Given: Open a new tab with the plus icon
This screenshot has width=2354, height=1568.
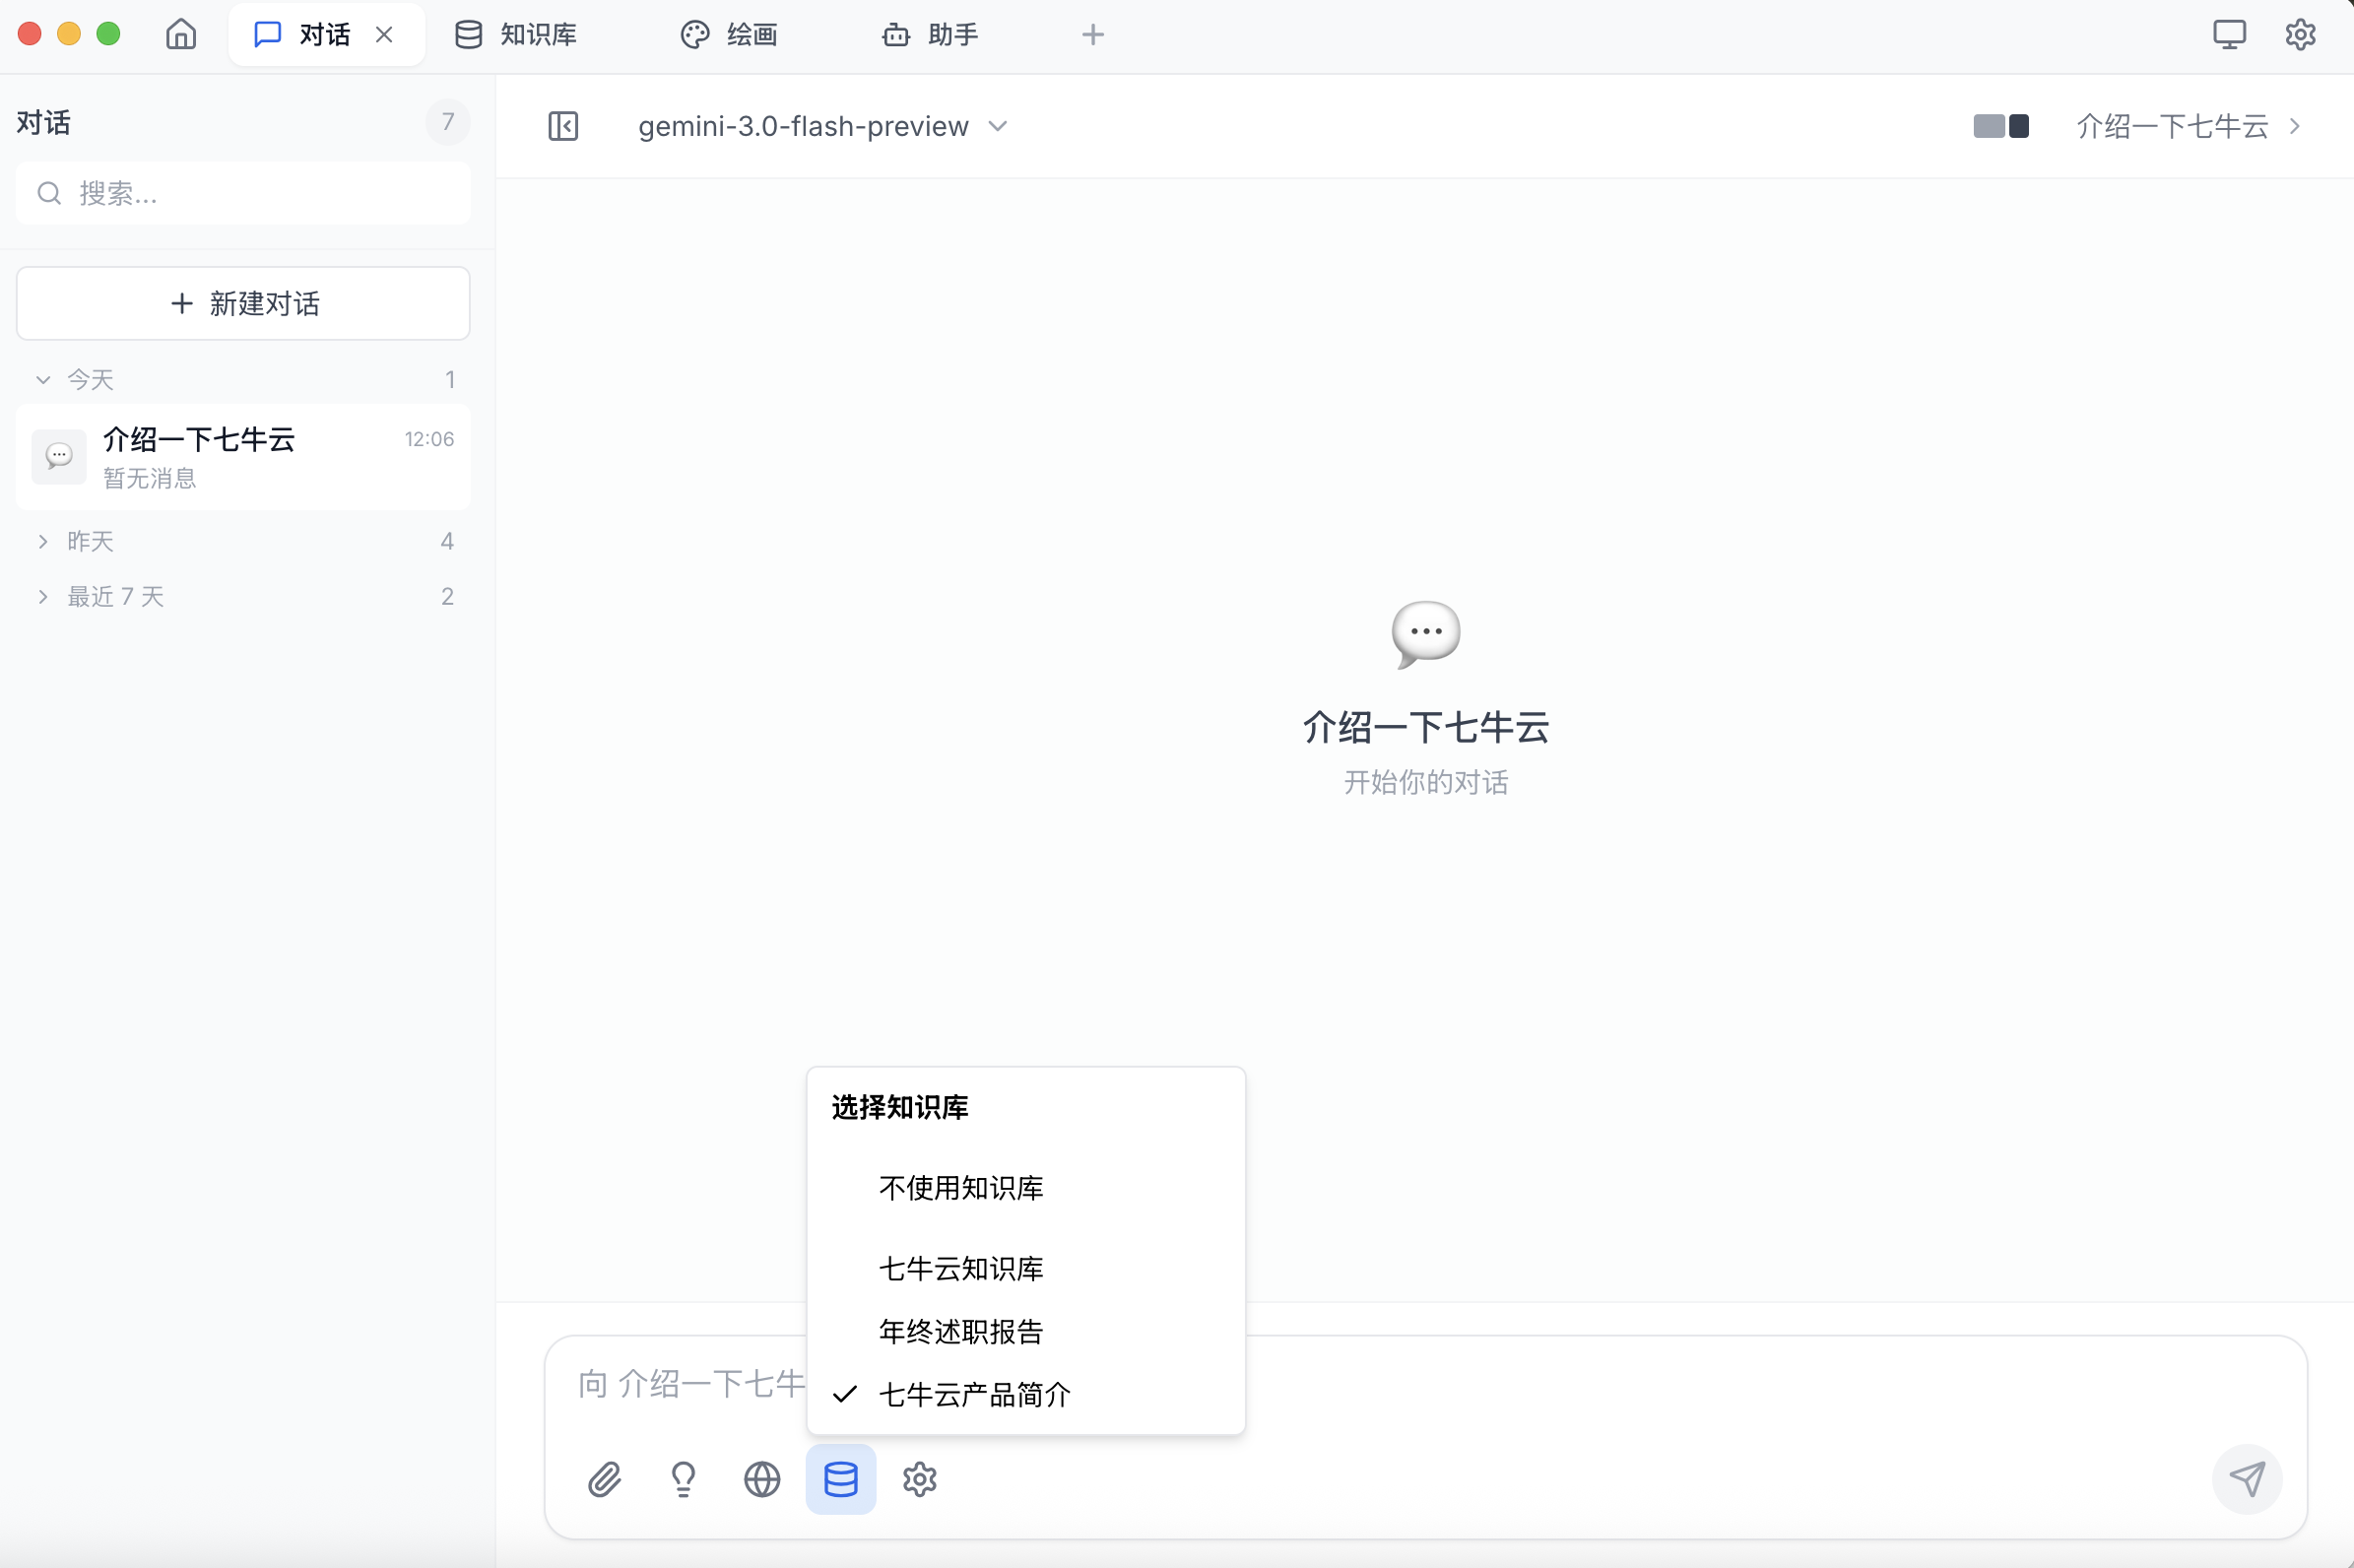Looking at the screenshot, I should [x=1092, y=34].
